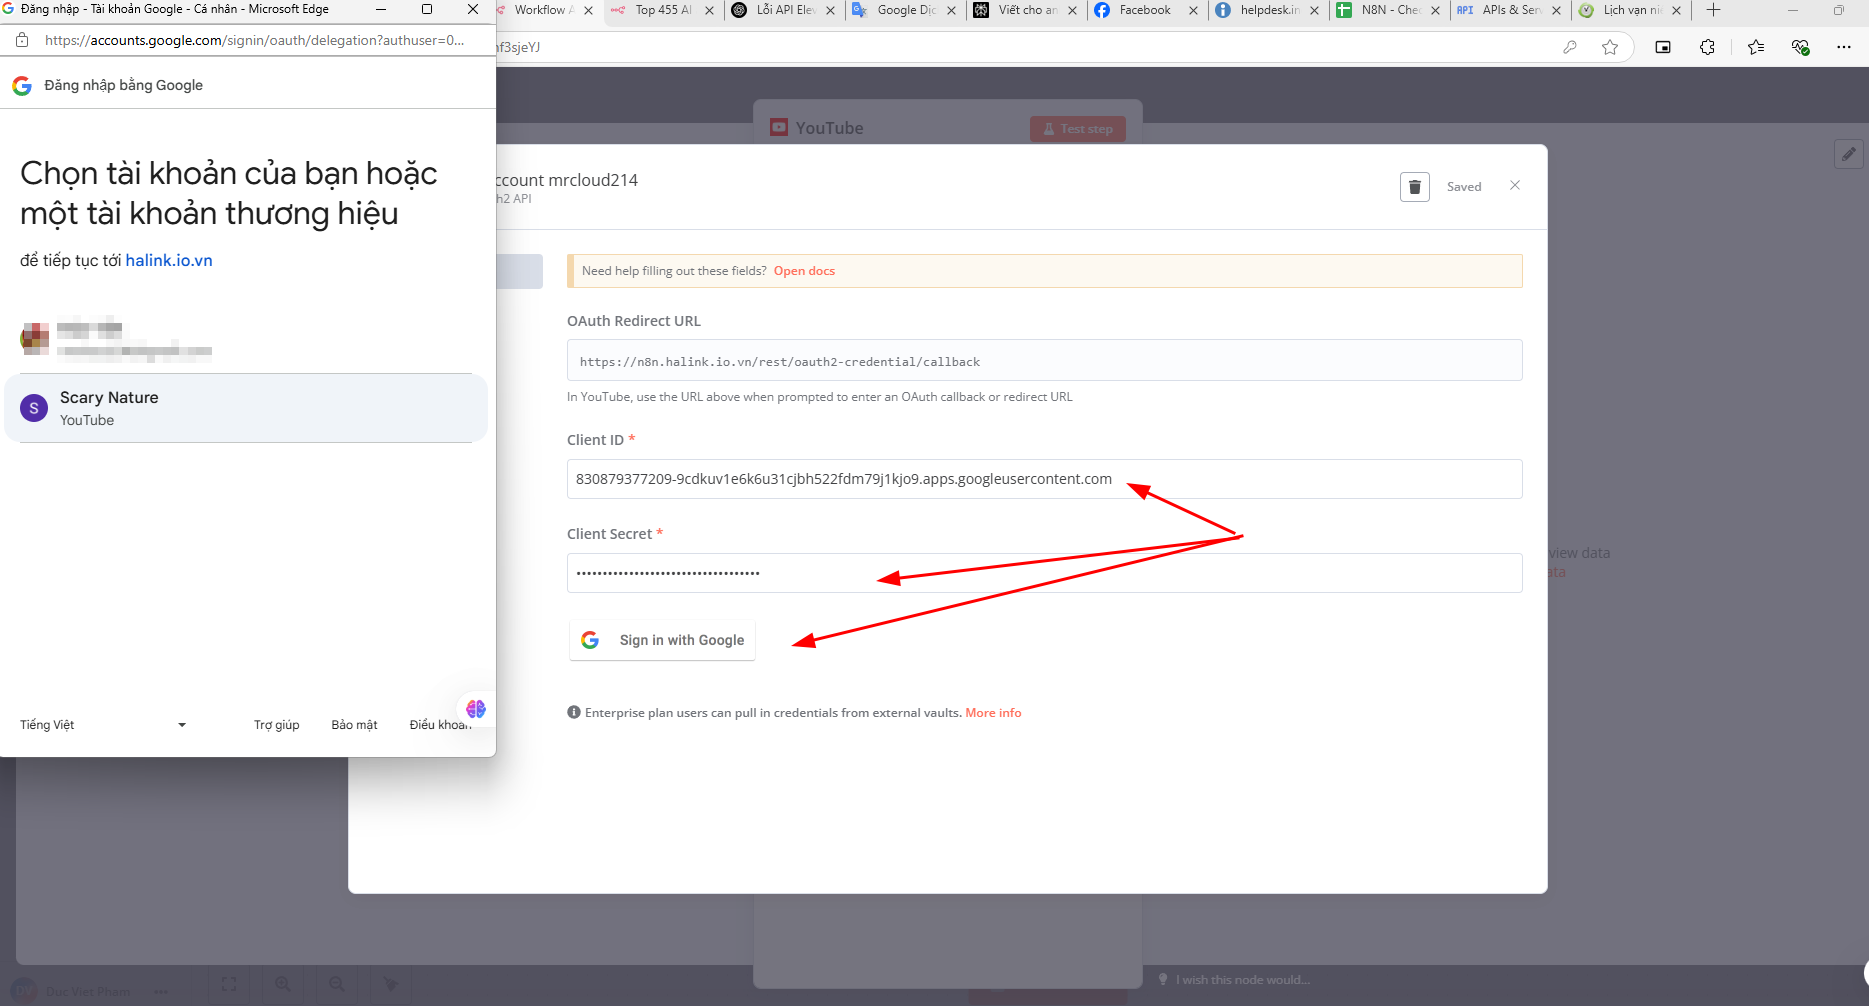Add this page to favorites with the star
This screenshot has width=1869, height=1006.
click(1610, 47)
